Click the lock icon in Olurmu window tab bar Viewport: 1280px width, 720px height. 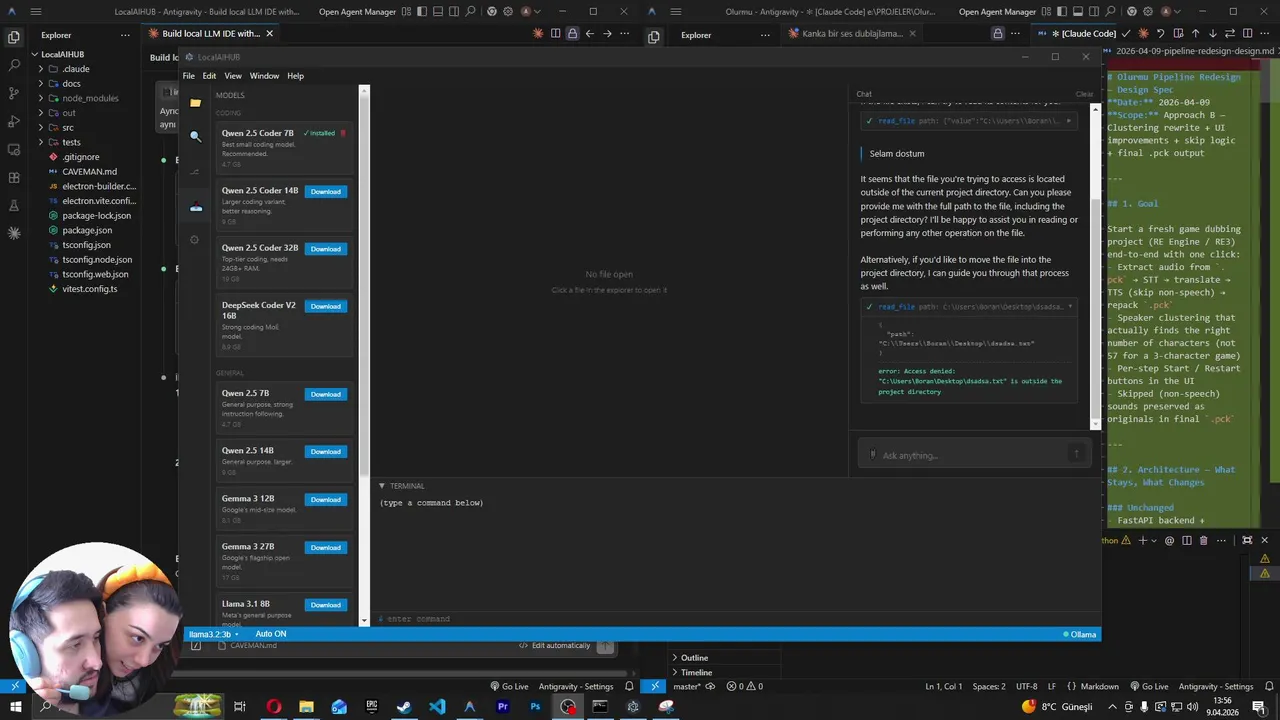998,33
